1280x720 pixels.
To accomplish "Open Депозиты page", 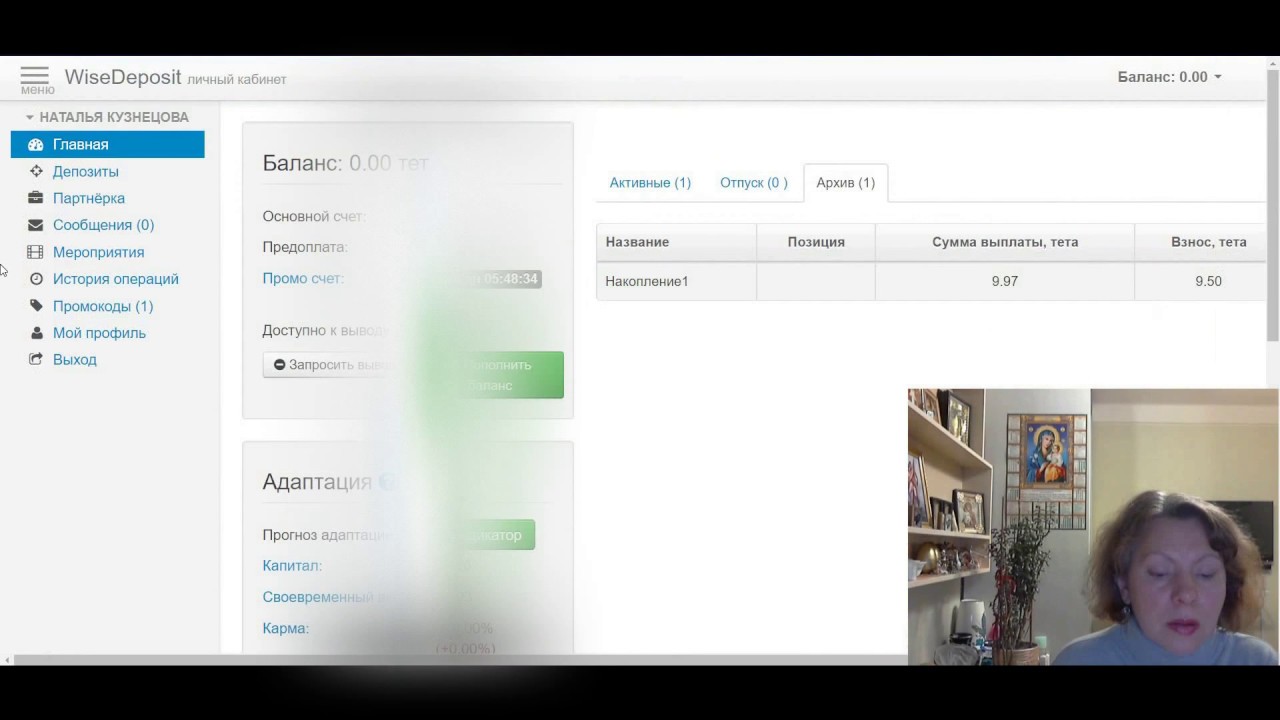I will (x=86, y=171).
